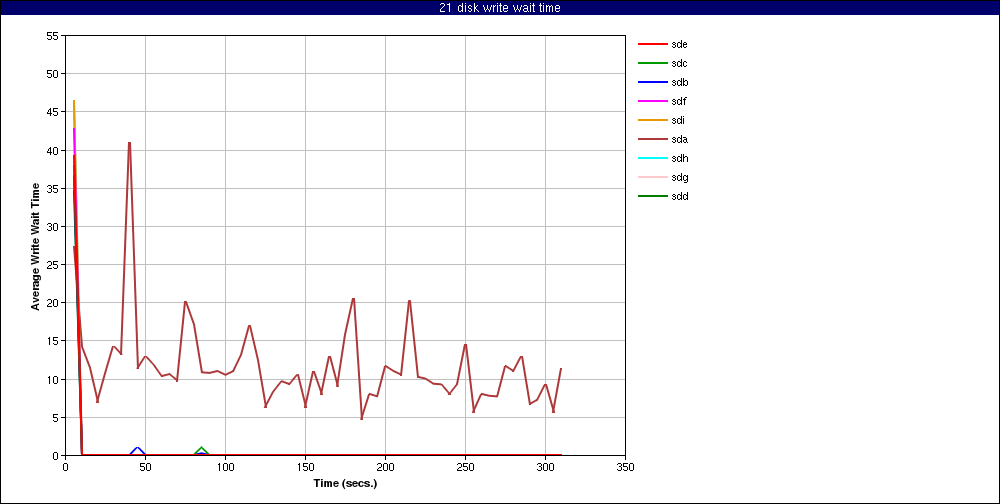Click the blue sdb legend line swatch
The image size is (1000, 504).
[x=653, y=82]
